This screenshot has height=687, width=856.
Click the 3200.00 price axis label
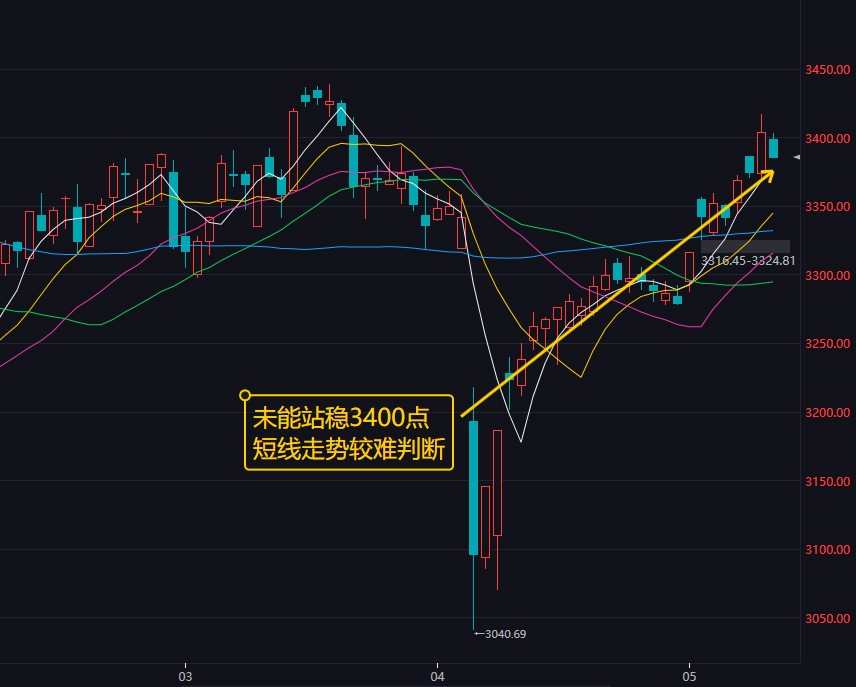[828, 413]
